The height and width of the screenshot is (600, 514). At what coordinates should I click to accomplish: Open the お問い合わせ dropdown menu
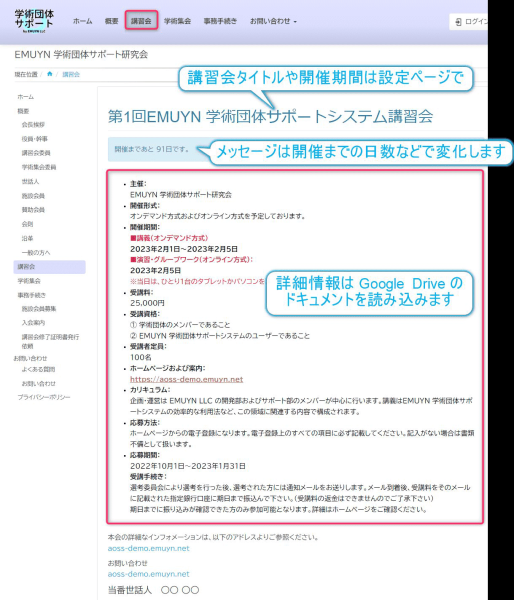coord(273,21)
